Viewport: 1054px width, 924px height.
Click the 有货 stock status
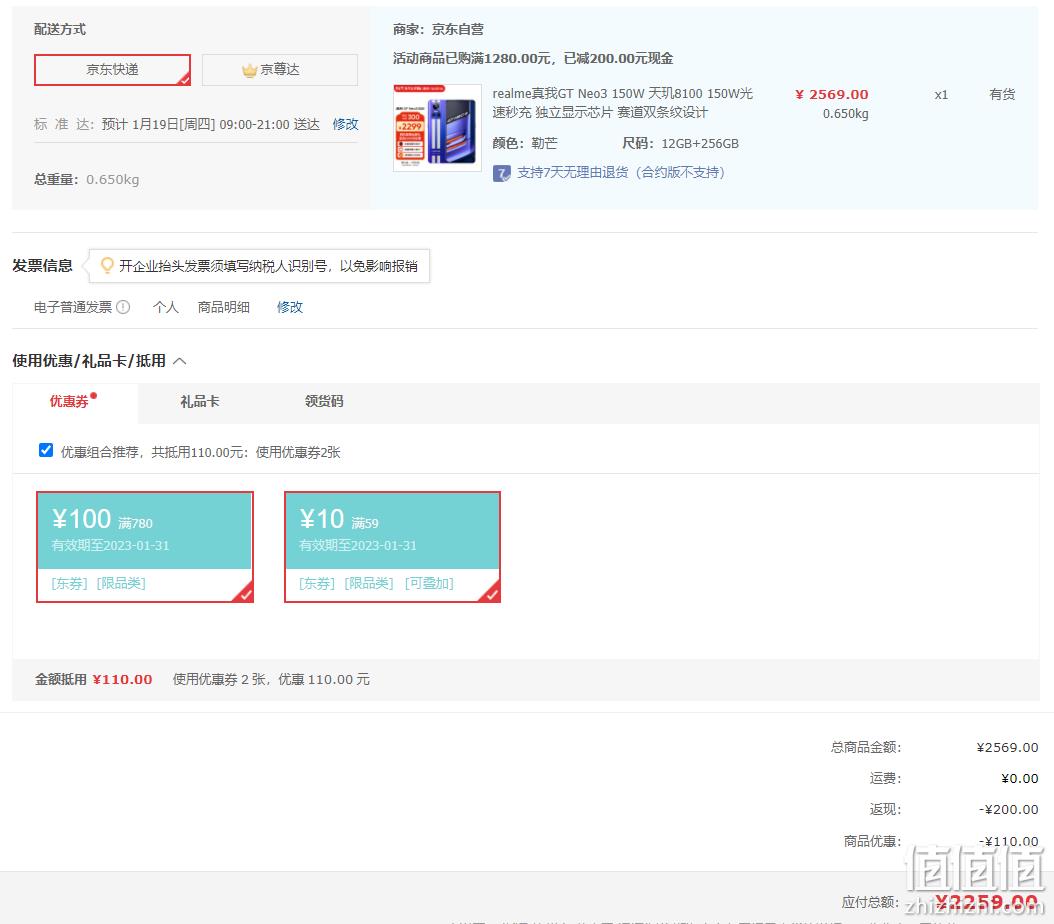click(x=1002, y=94)
